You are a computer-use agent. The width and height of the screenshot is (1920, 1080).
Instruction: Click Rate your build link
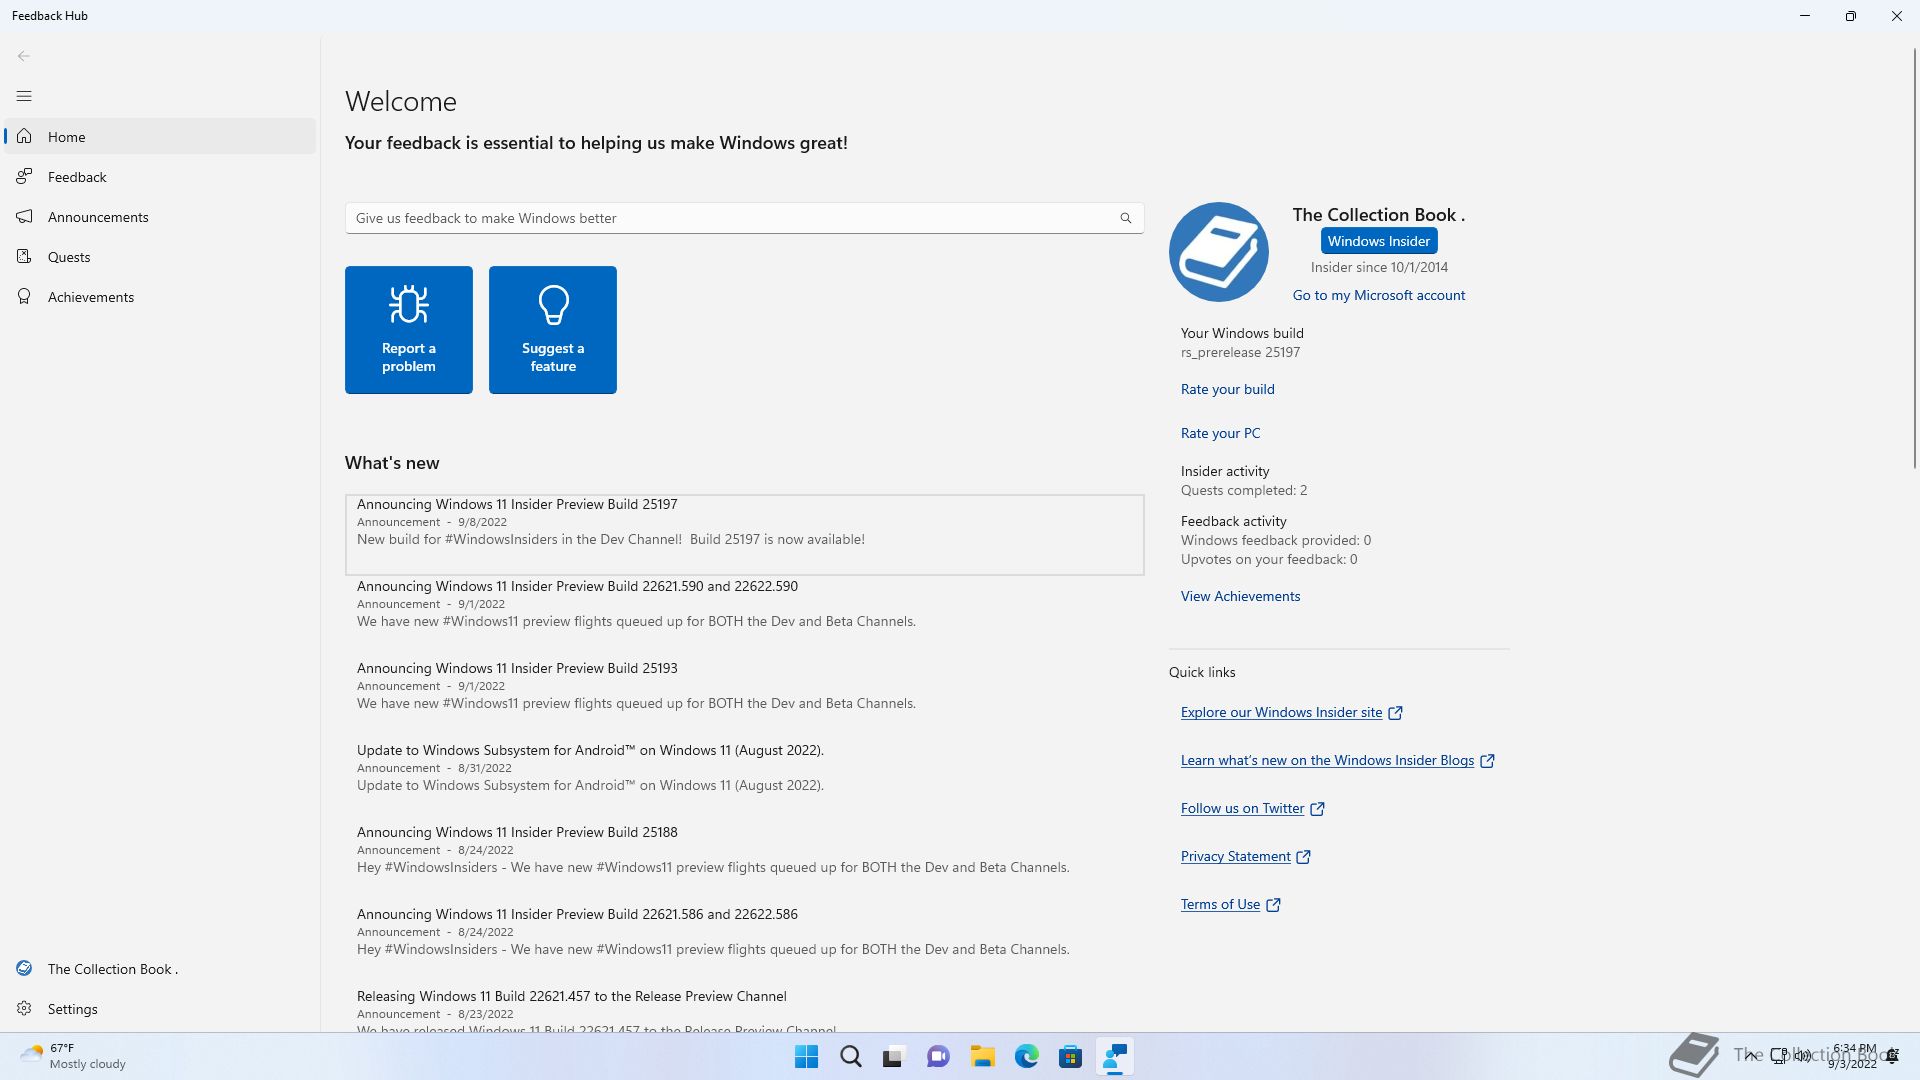pos(1228,389)
